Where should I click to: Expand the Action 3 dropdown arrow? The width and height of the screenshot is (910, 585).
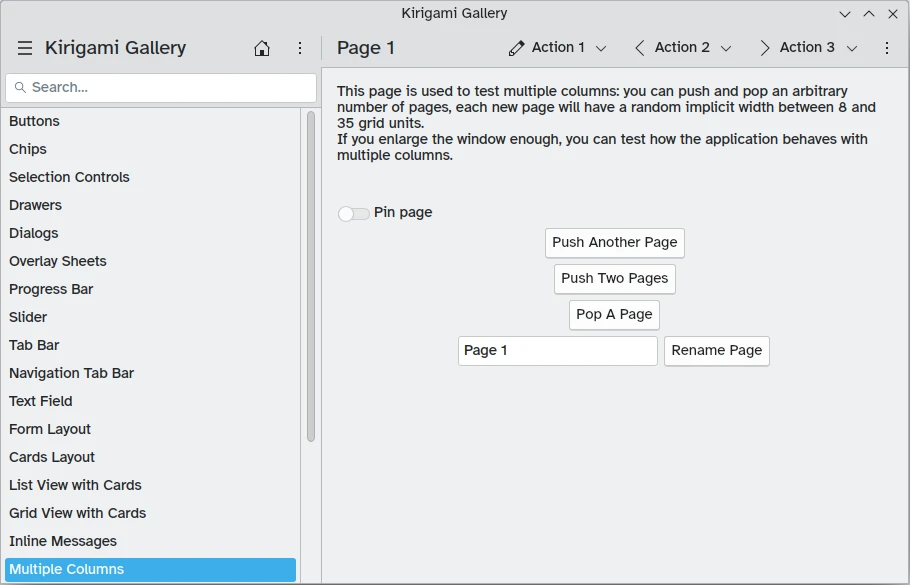click(852, 49)
